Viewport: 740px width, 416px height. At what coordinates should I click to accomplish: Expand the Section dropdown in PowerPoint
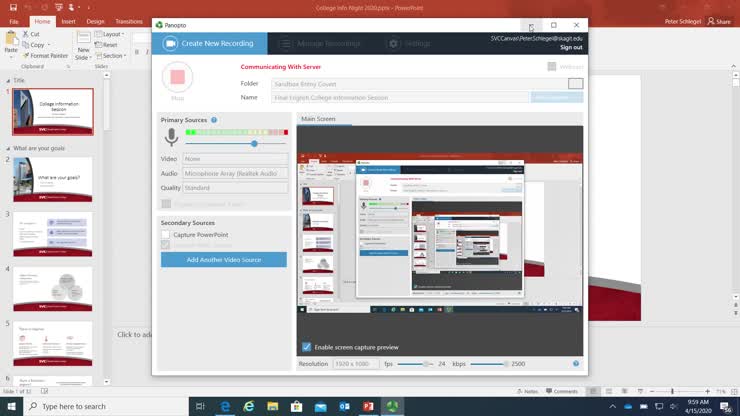point(111,56)
